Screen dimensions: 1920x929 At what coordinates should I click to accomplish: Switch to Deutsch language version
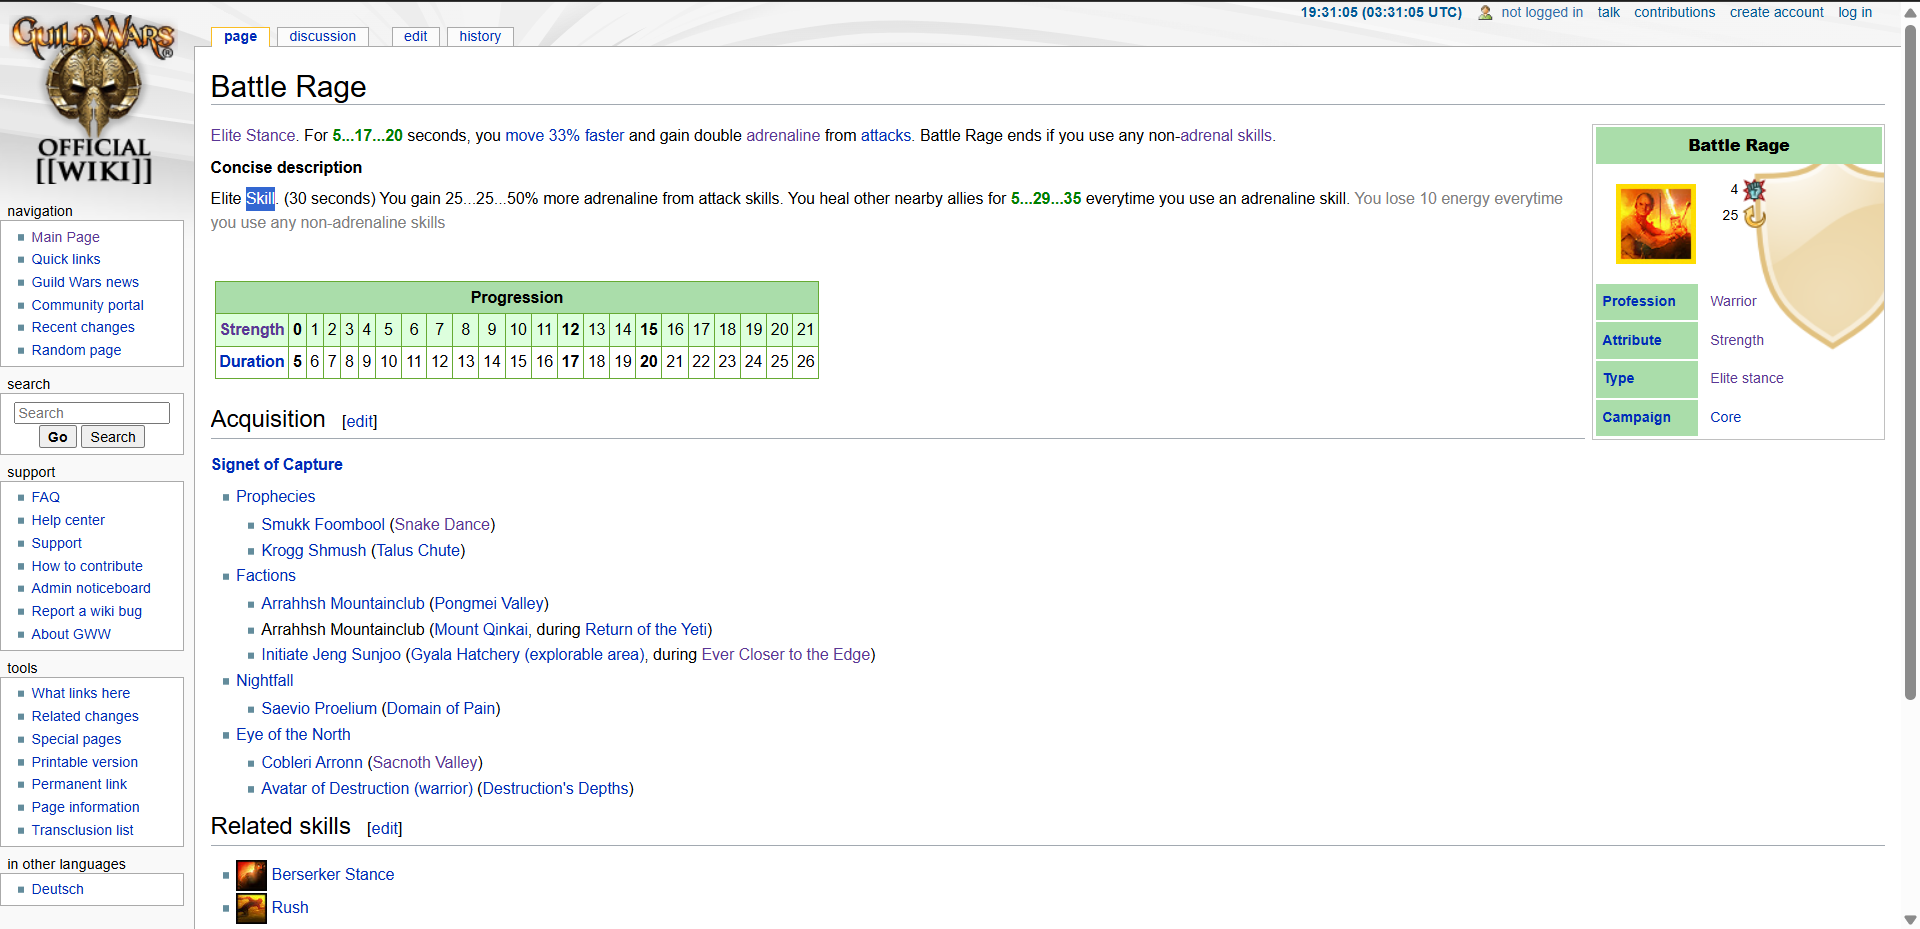coord(57,889)
